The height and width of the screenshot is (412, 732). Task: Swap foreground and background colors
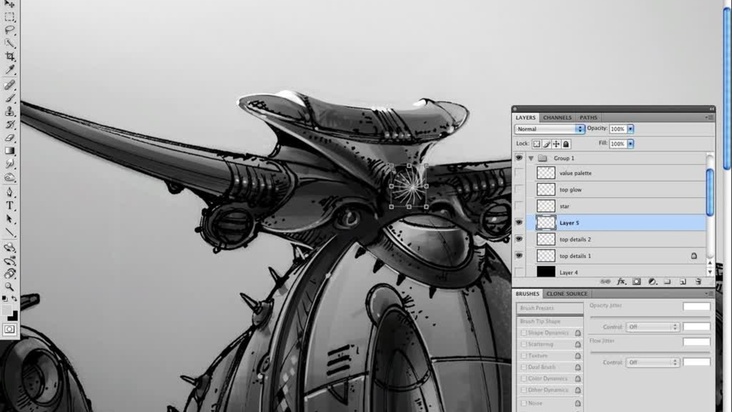pos(14,299)
